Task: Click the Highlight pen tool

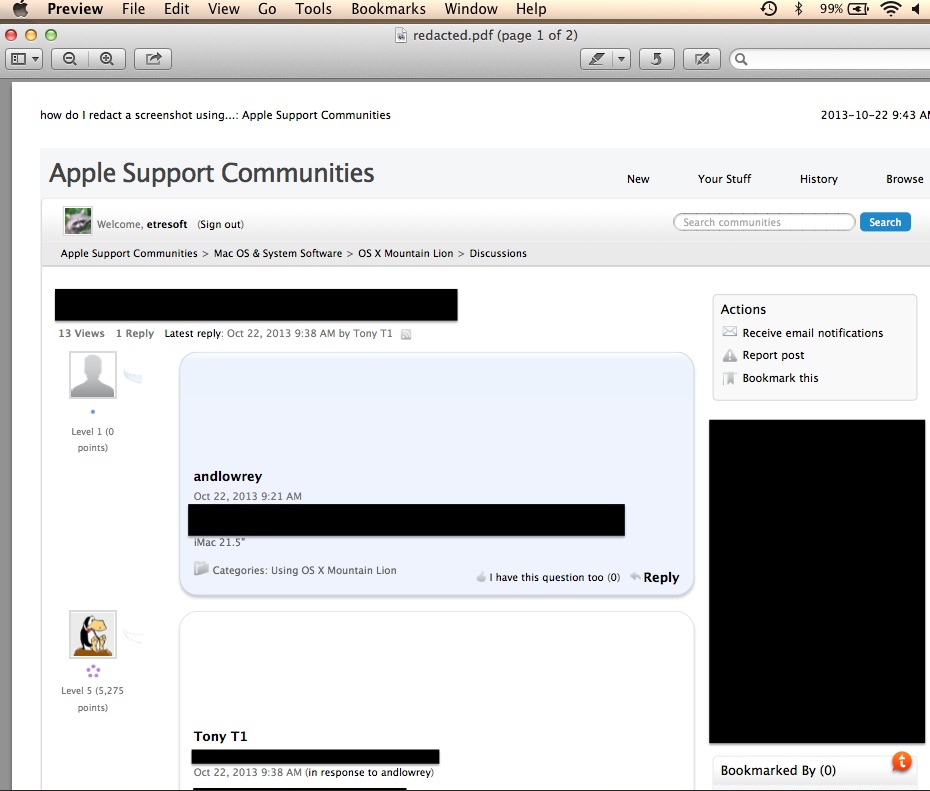Action: click(596, 59)
